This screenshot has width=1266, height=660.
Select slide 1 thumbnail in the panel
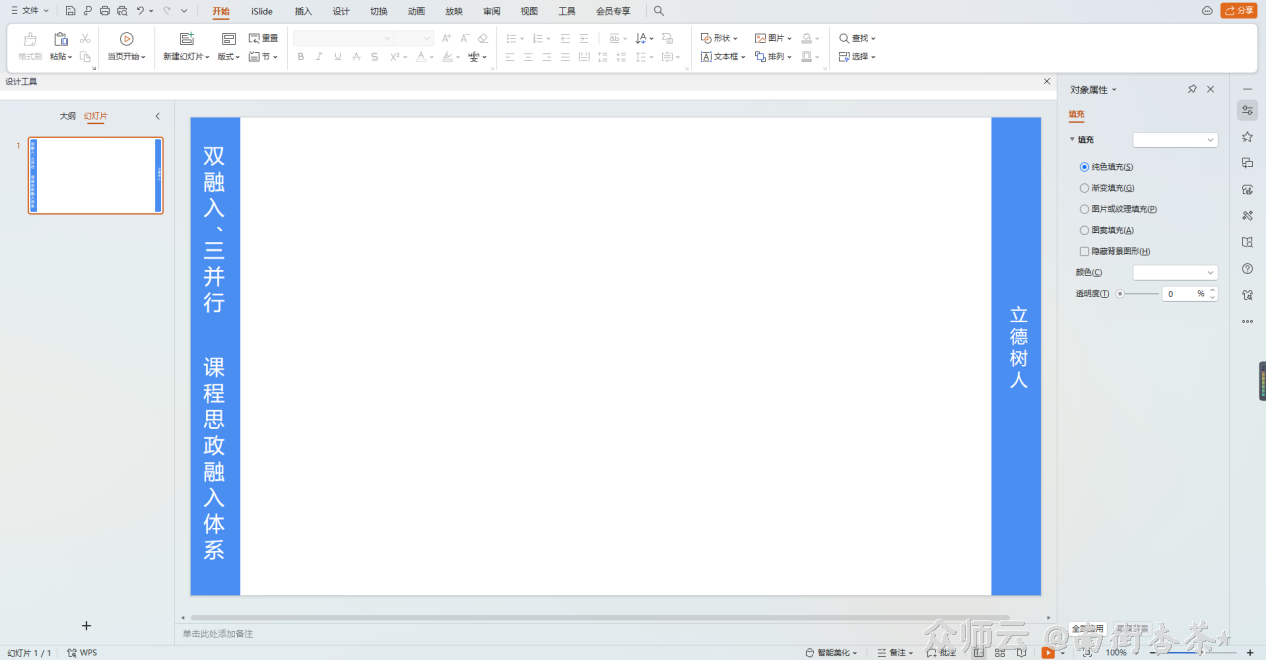(x=95, y=175)
